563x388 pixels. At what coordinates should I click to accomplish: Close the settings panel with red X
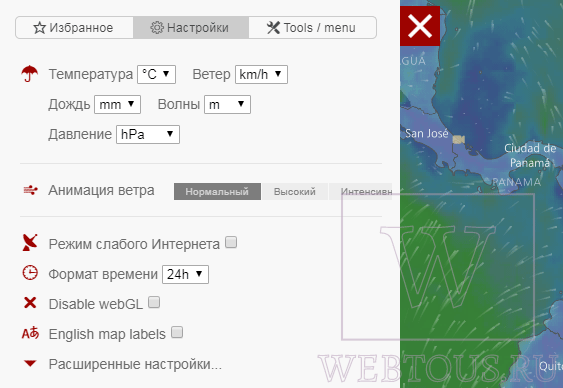[420, 26]
